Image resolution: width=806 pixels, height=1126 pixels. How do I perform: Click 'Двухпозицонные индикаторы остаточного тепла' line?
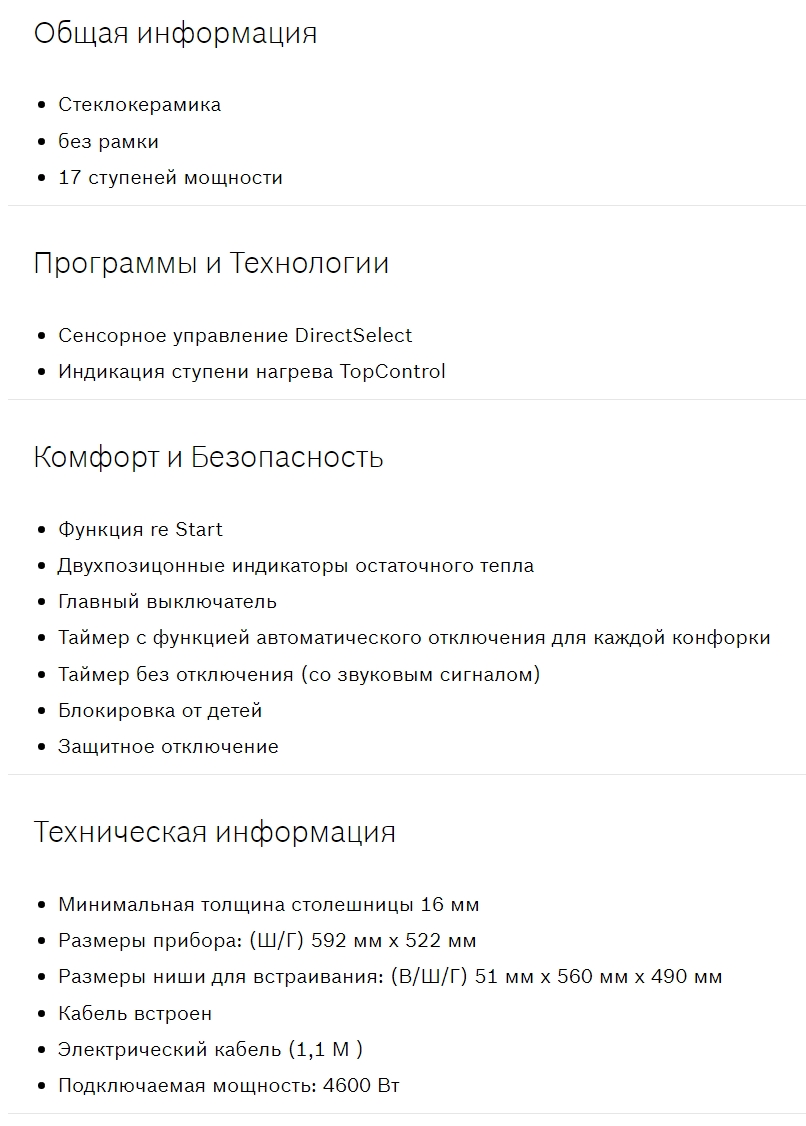(x=296, y=566)
